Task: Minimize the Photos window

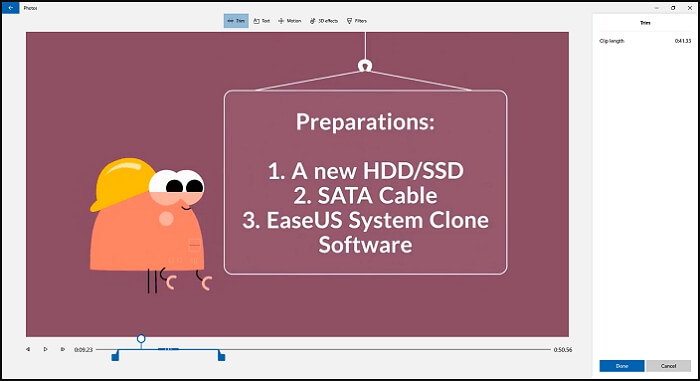Action: click(x=657, y=8)
